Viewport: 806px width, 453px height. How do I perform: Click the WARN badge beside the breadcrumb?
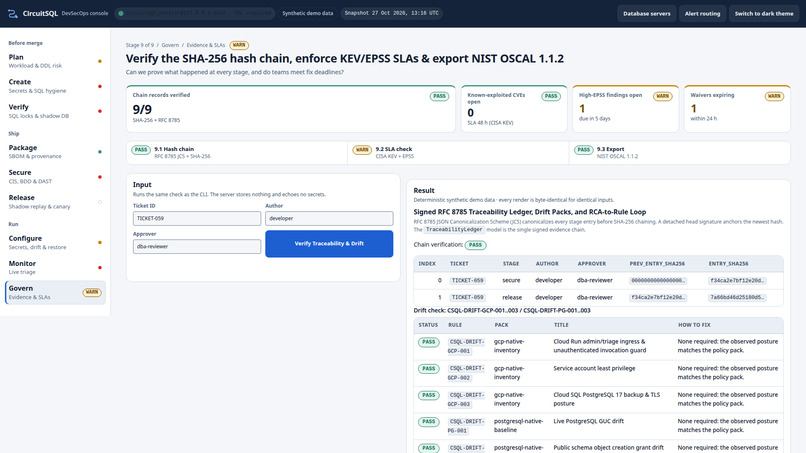(x=239, y=45)
